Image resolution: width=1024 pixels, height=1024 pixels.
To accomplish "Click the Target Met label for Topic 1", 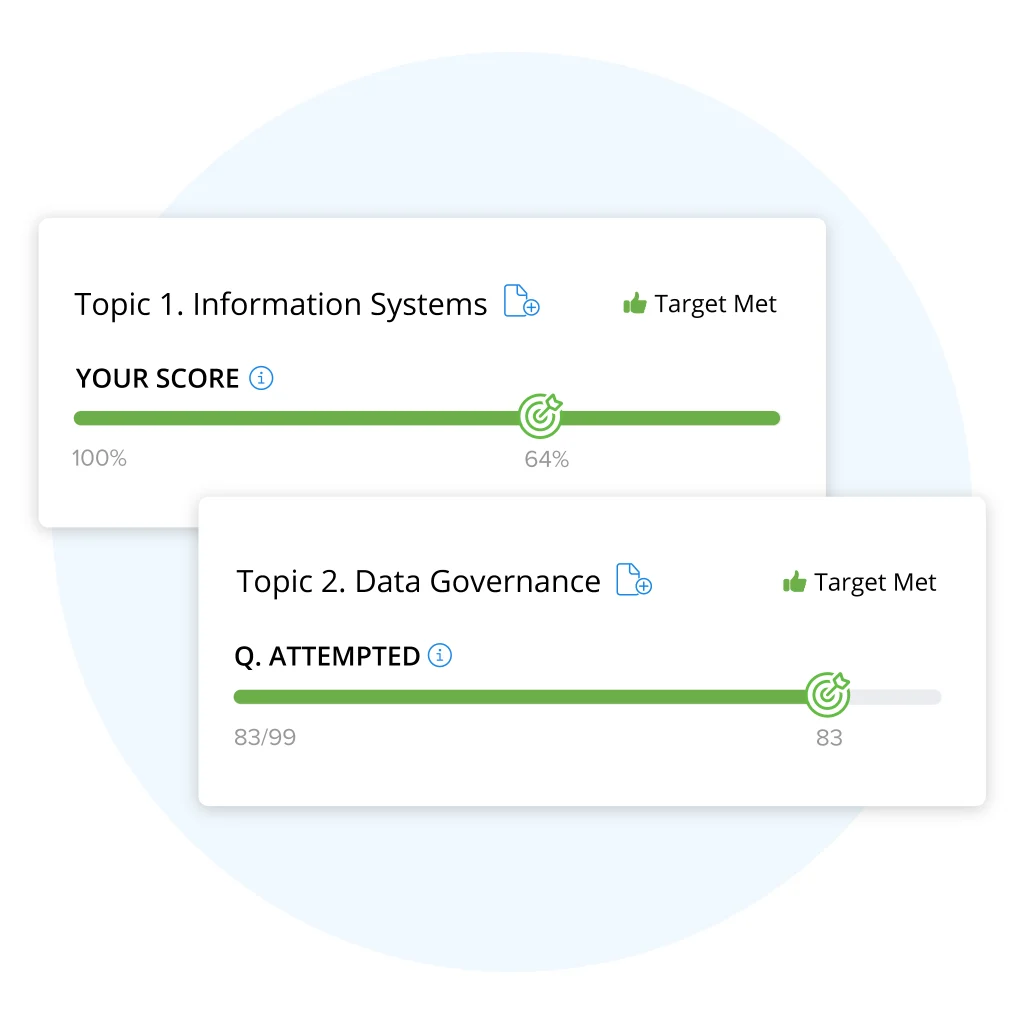I will (x=716, y=303).
